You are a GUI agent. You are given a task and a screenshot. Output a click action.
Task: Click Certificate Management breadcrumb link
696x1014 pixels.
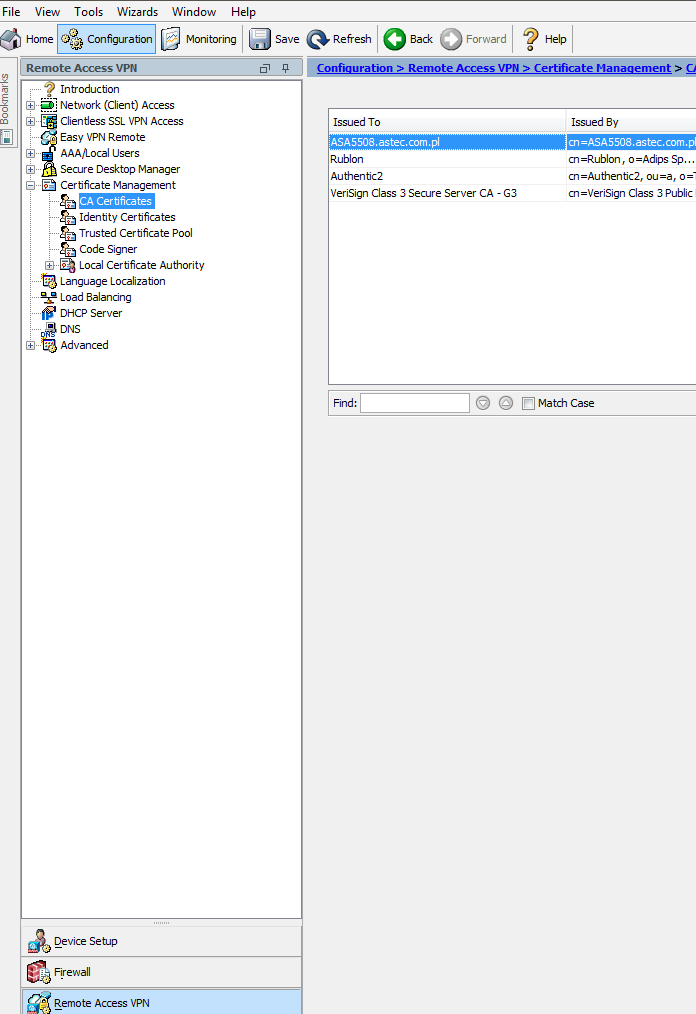click(602, 68)
